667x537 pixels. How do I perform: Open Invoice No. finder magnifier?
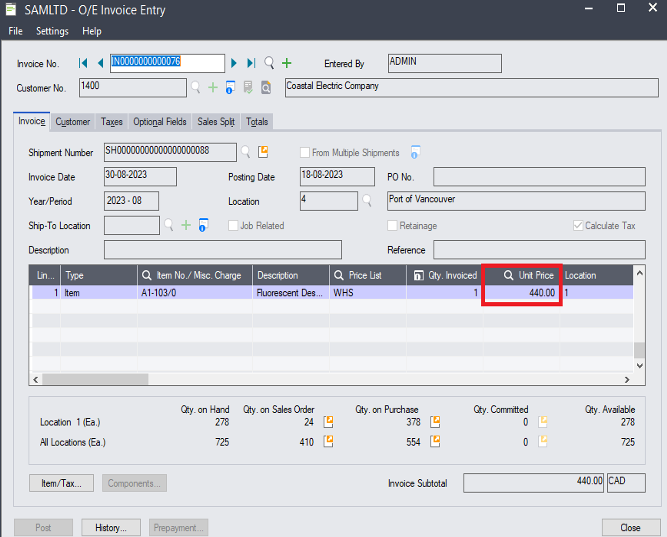269,63
